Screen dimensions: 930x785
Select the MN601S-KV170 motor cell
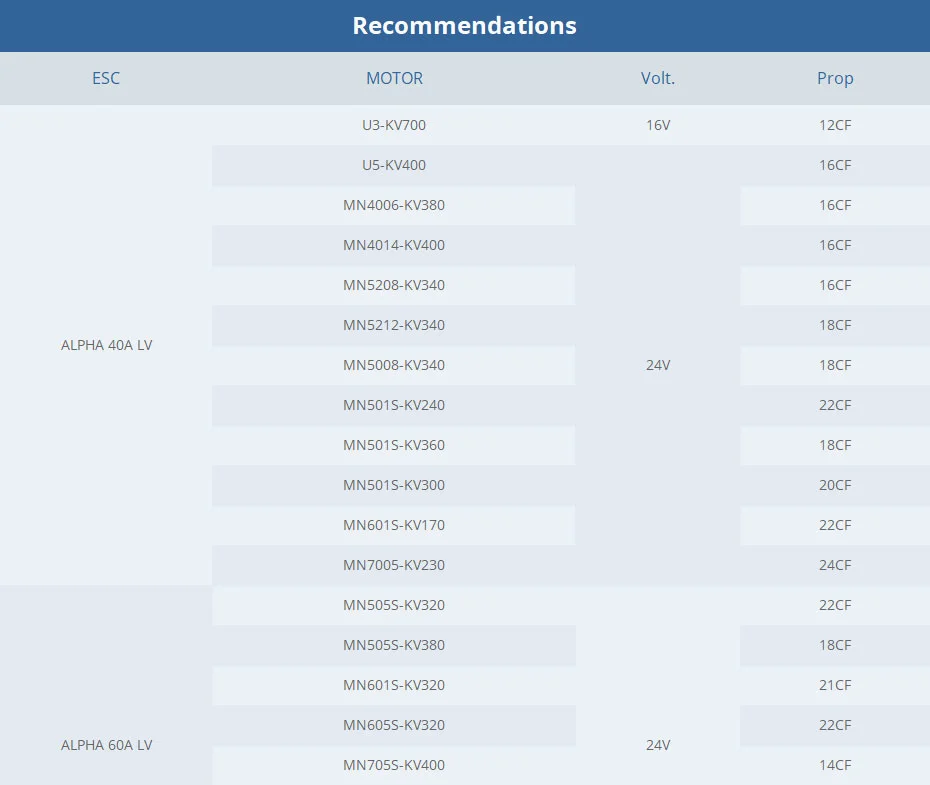(x=394, y=525)
